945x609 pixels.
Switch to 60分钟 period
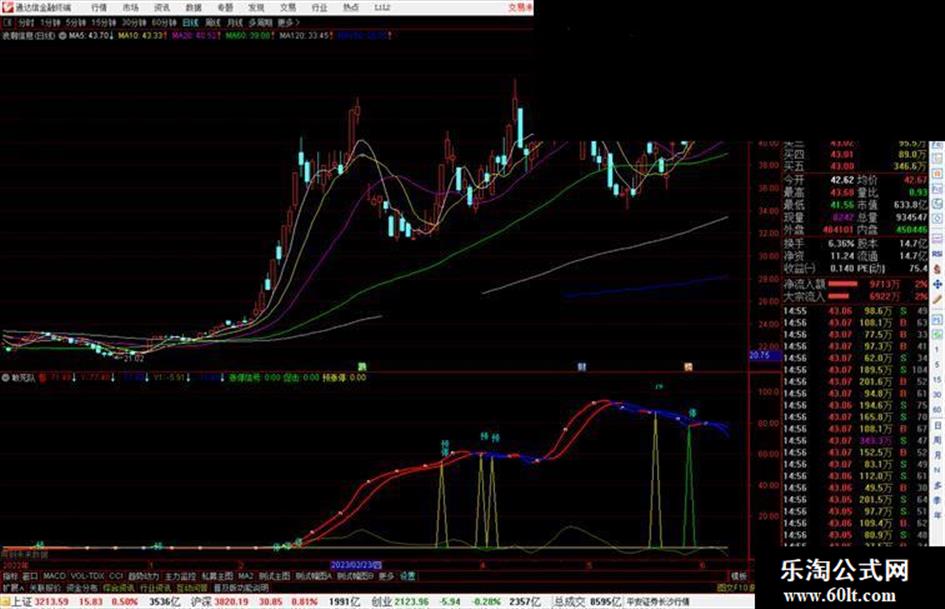point(164,22)
